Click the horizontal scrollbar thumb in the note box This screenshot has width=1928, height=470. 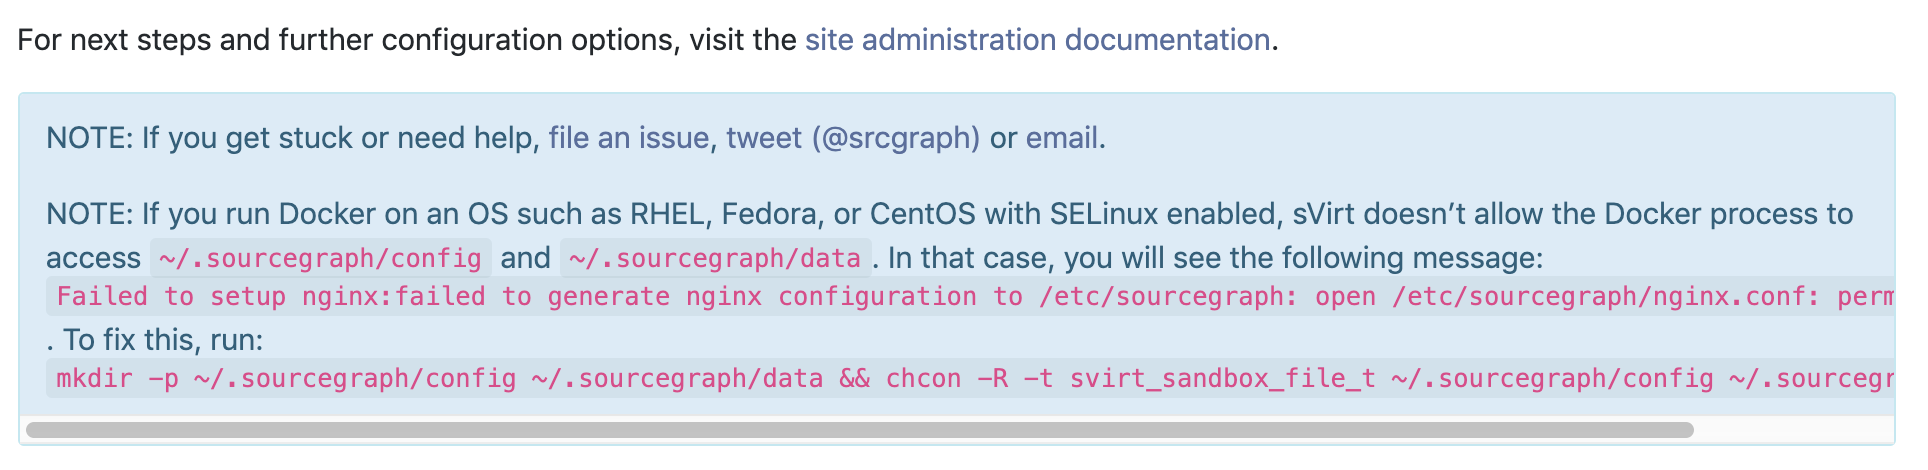860,430
